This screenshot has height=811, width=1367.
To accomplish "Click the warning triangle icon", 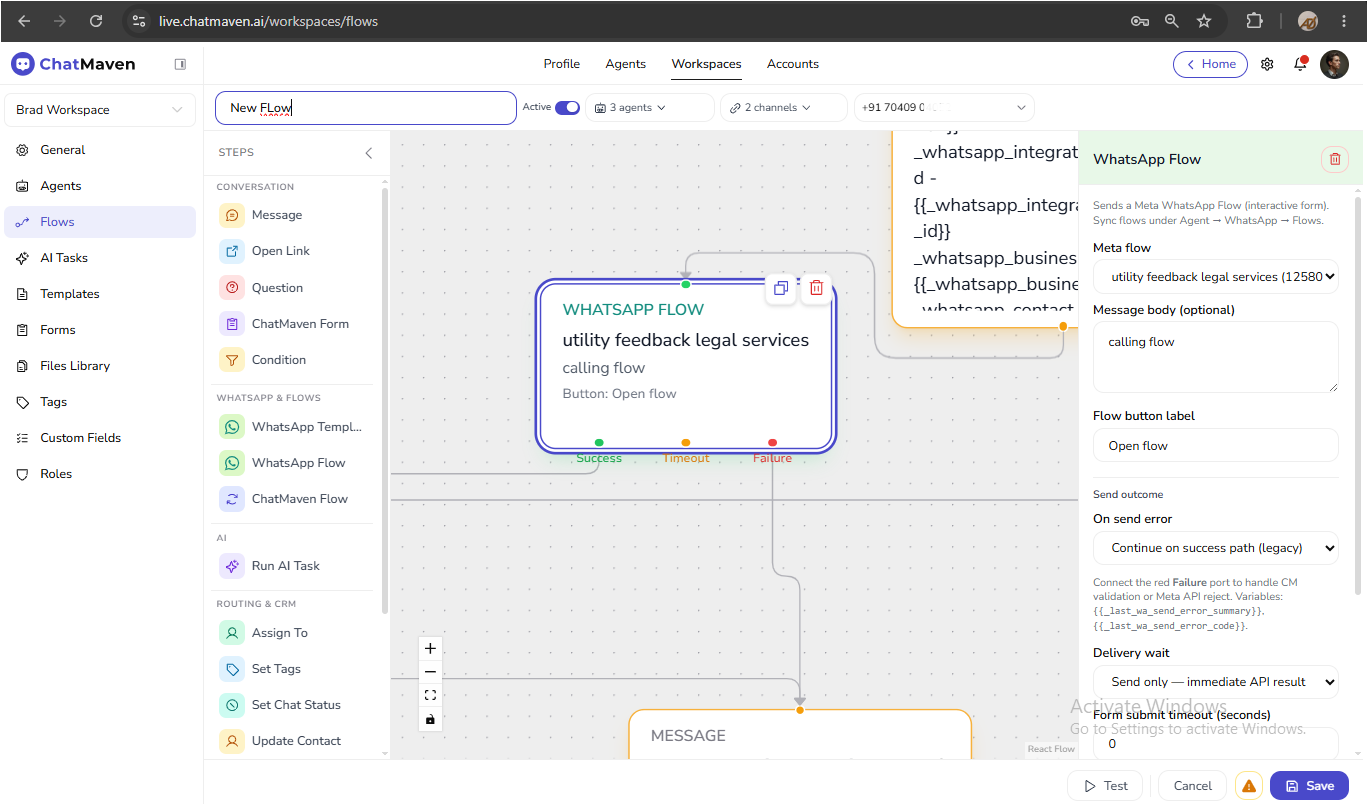I will point(1249,786).
